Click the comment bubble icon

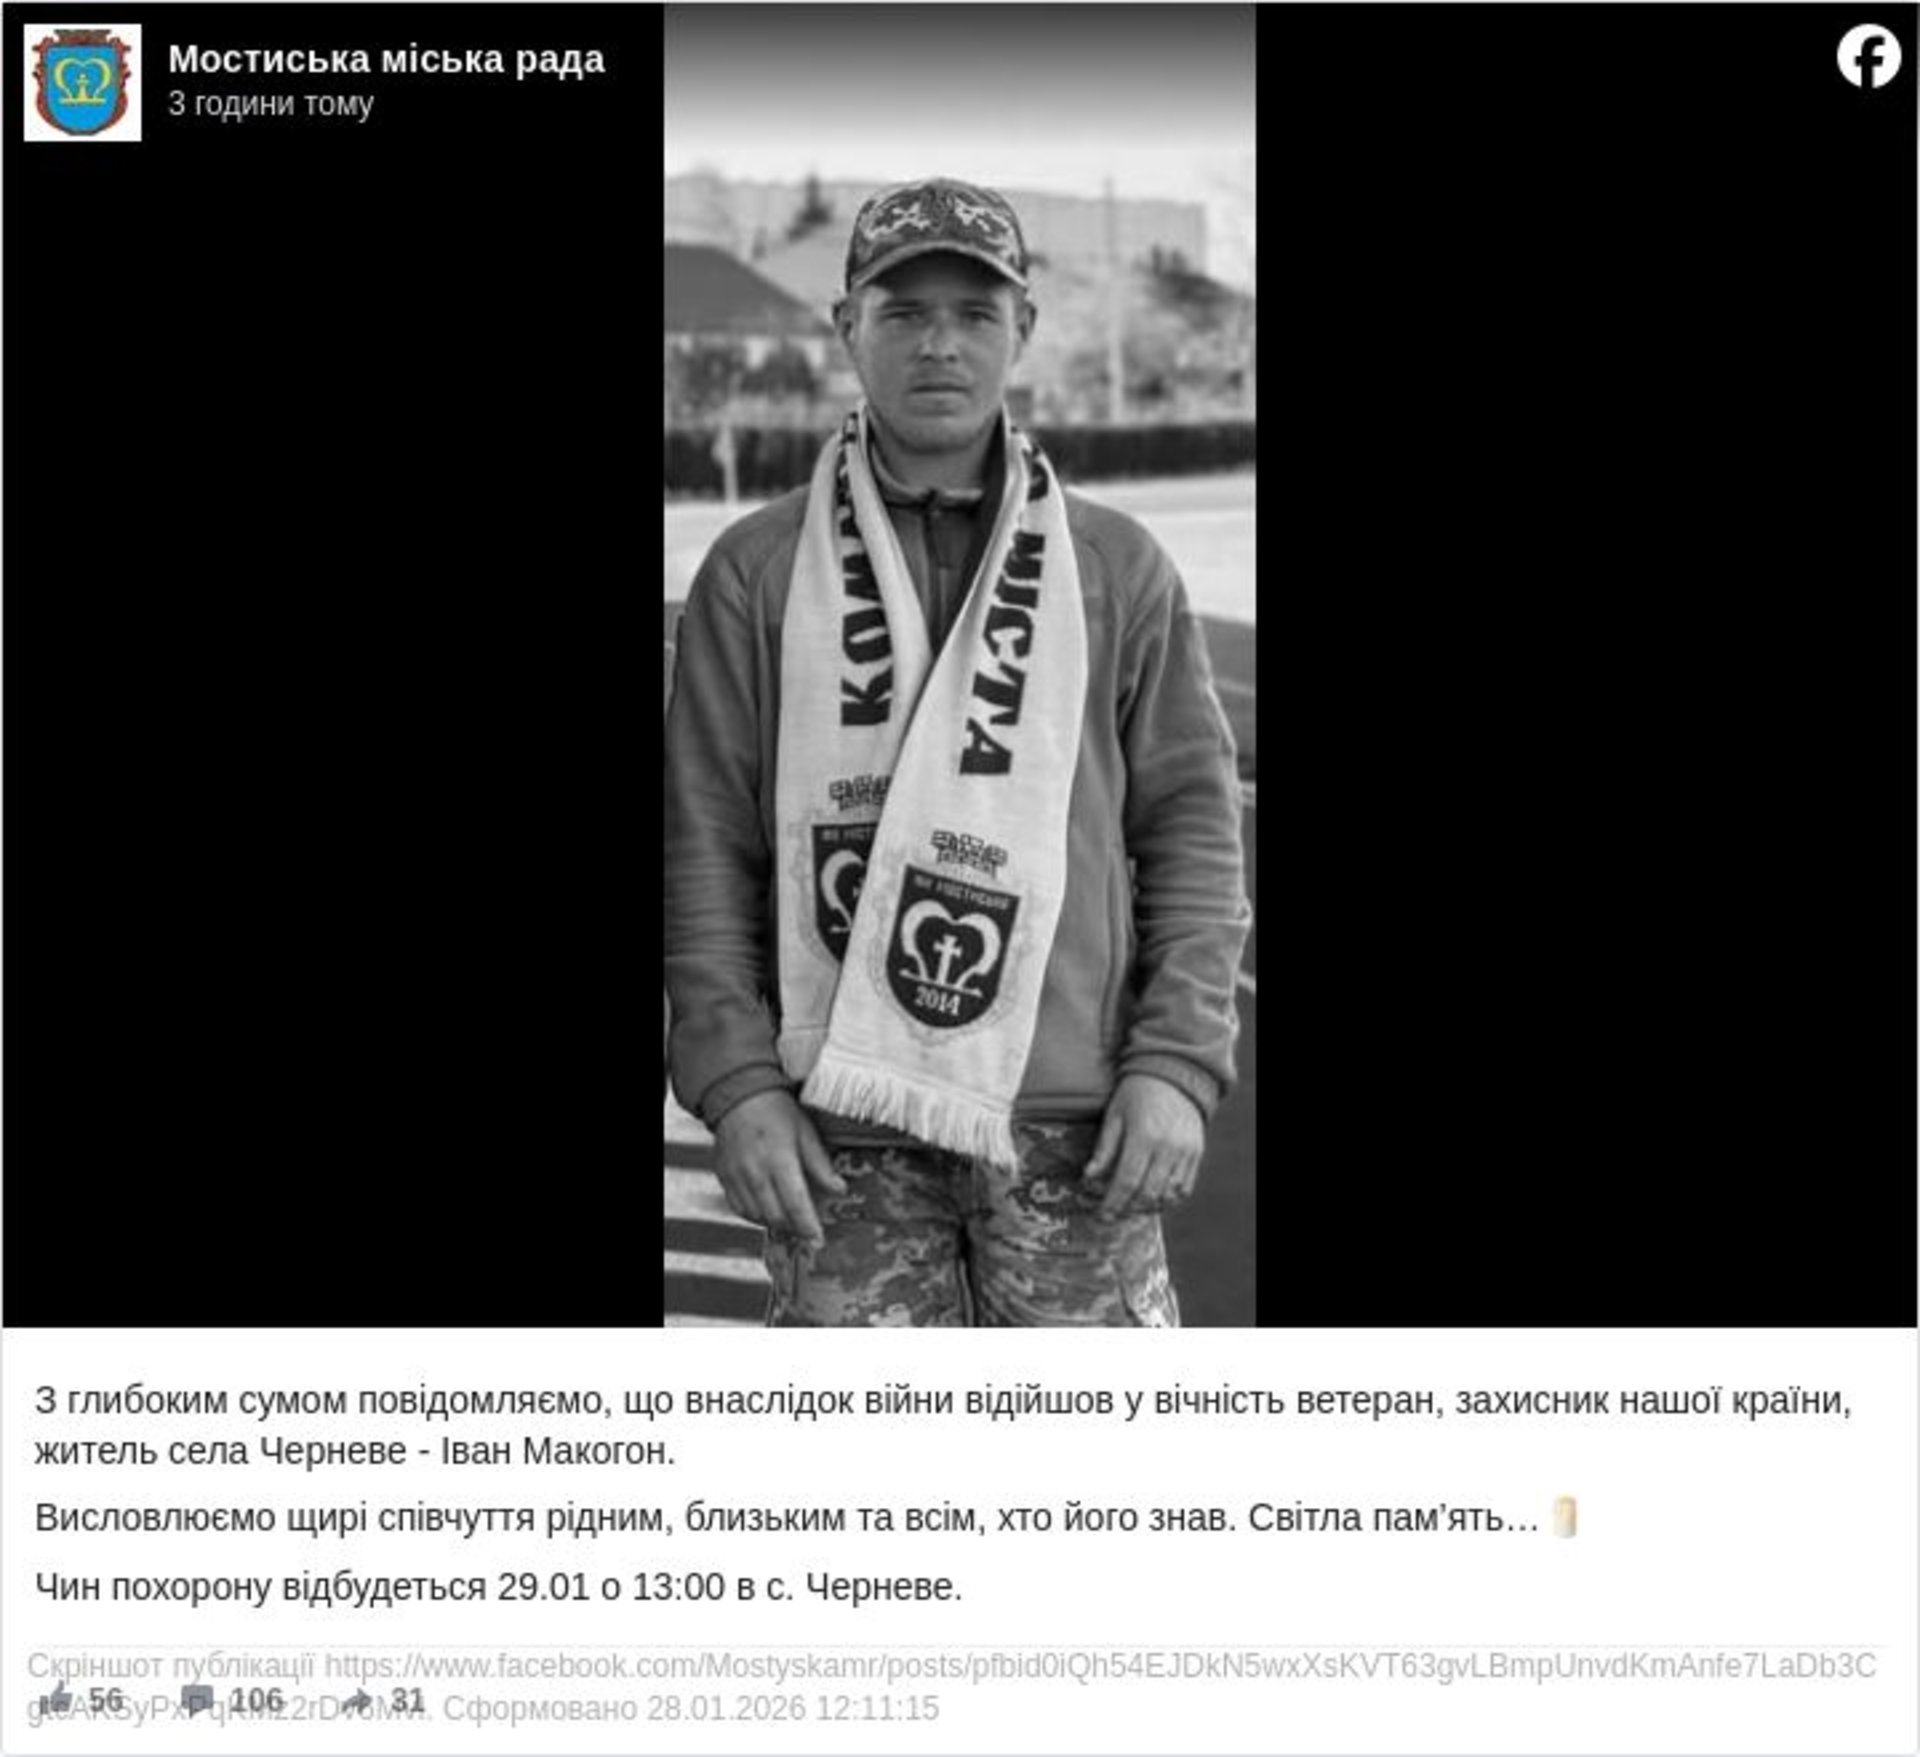[197, 1699]
